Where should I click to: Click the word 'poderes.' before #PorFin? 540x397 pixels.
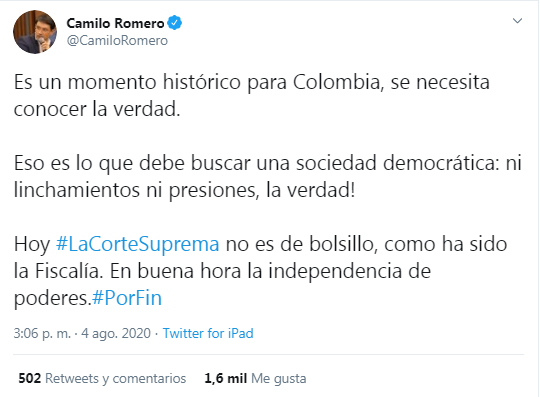click(52, 298)
